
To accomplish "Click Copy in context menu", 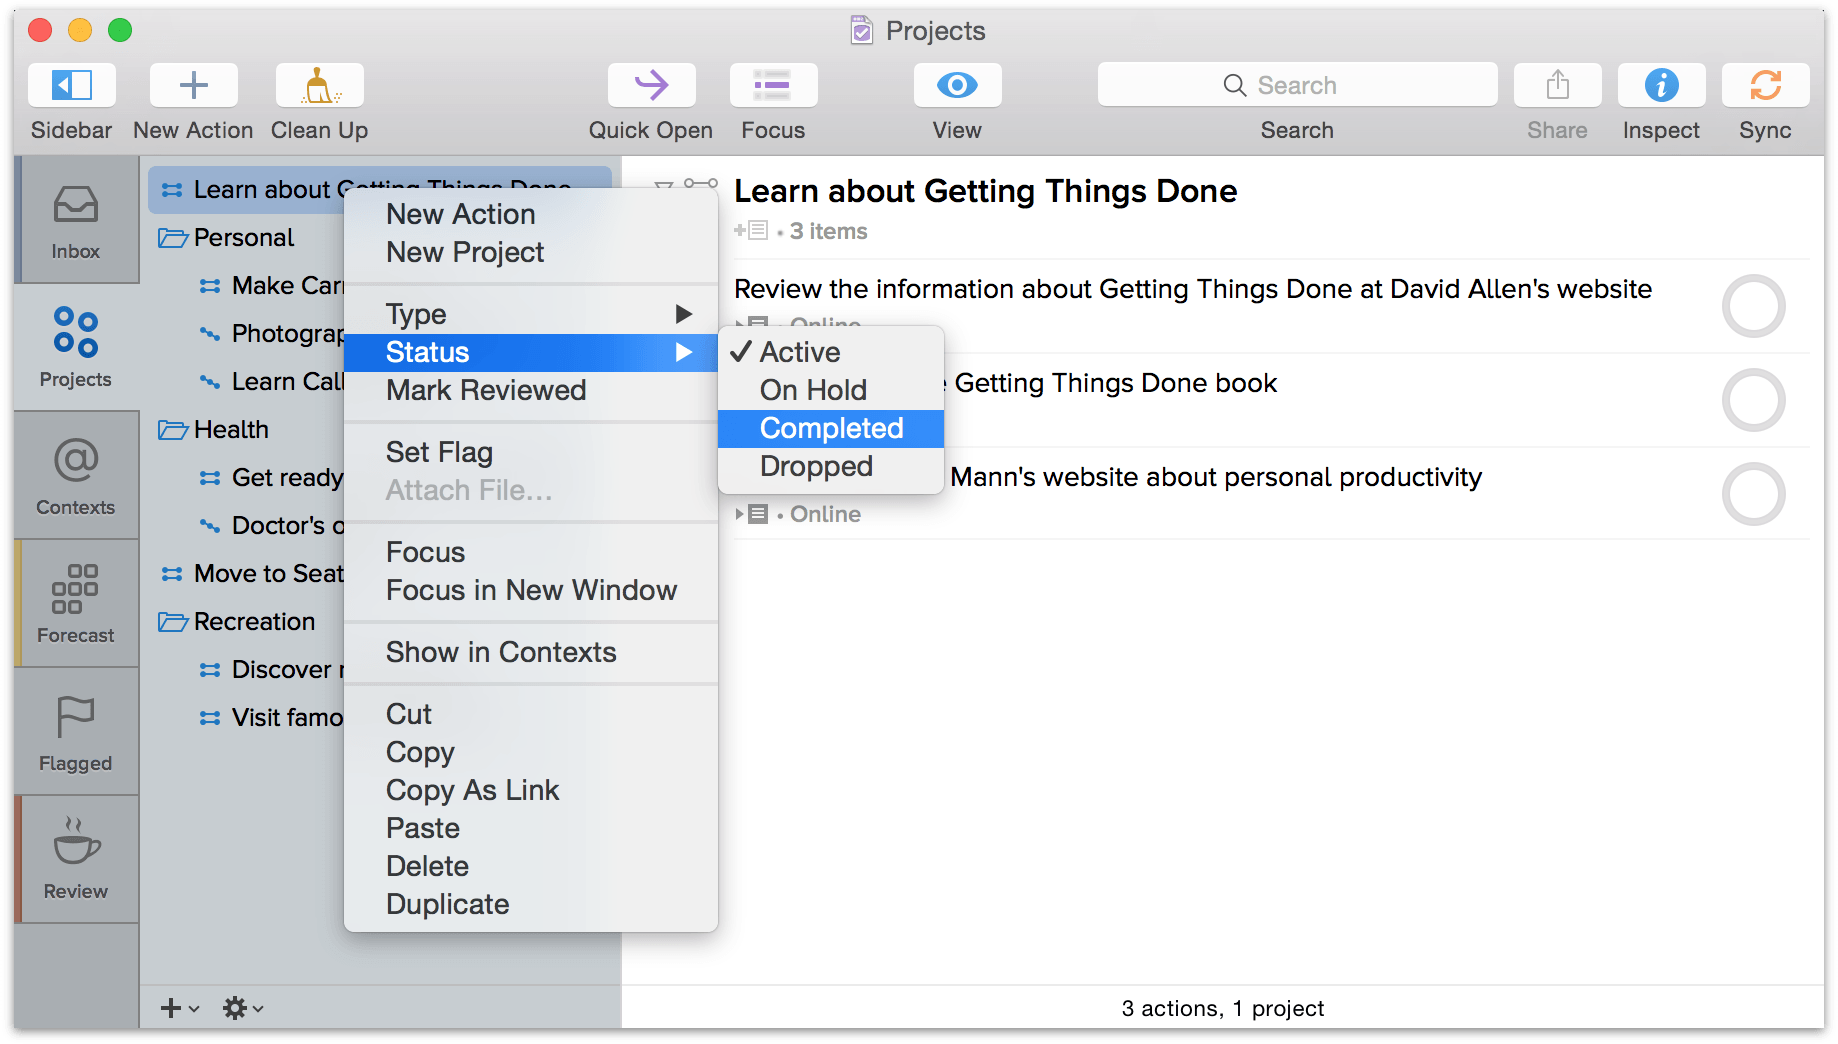I will click(531, 752).
